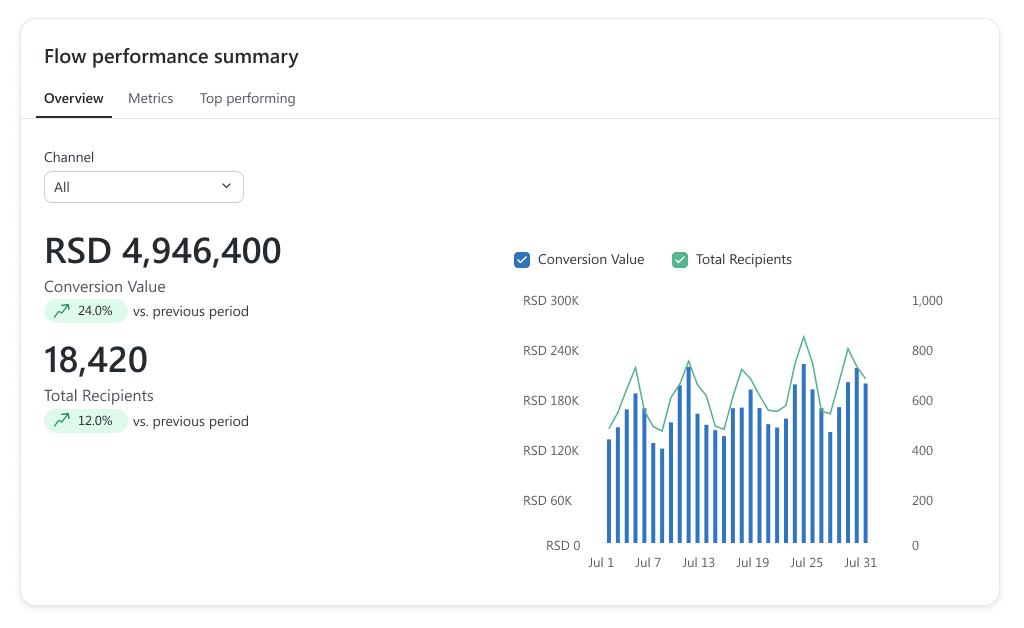The width and height of the screenshot is (1024, 628).
Task: Click the Jul 13 date label
Action: tap(698, 563)
